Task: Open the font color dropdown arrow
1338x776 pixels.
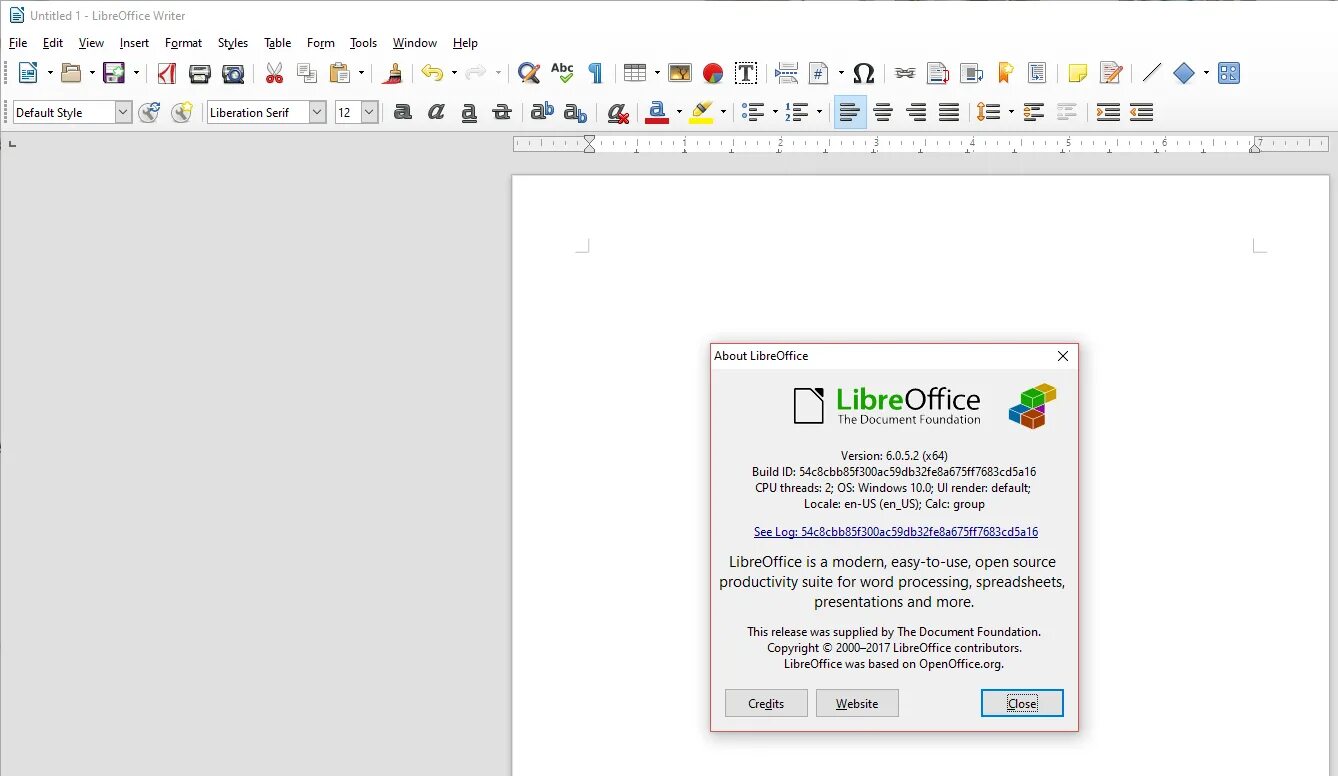Action: coord(679,113)
